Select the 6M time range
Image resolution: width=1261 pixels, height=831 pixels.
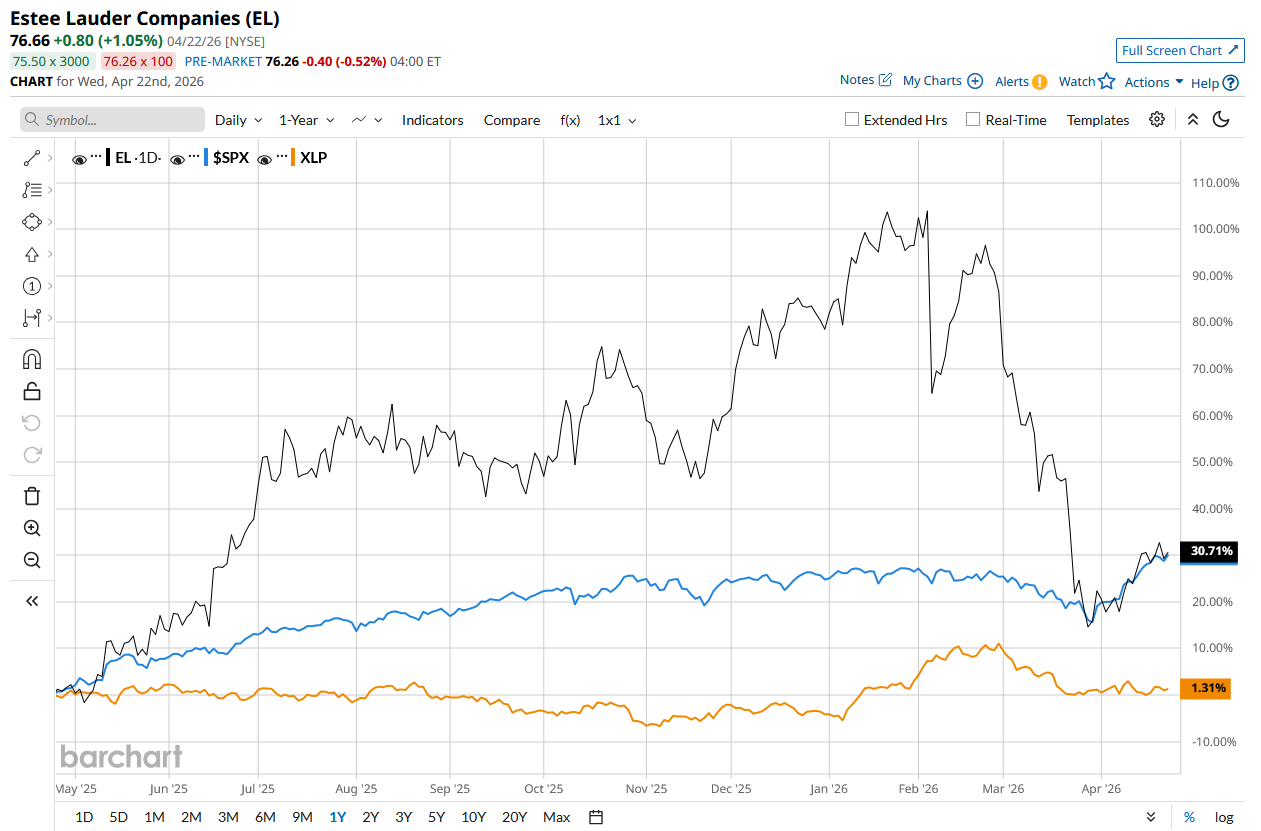265,817
